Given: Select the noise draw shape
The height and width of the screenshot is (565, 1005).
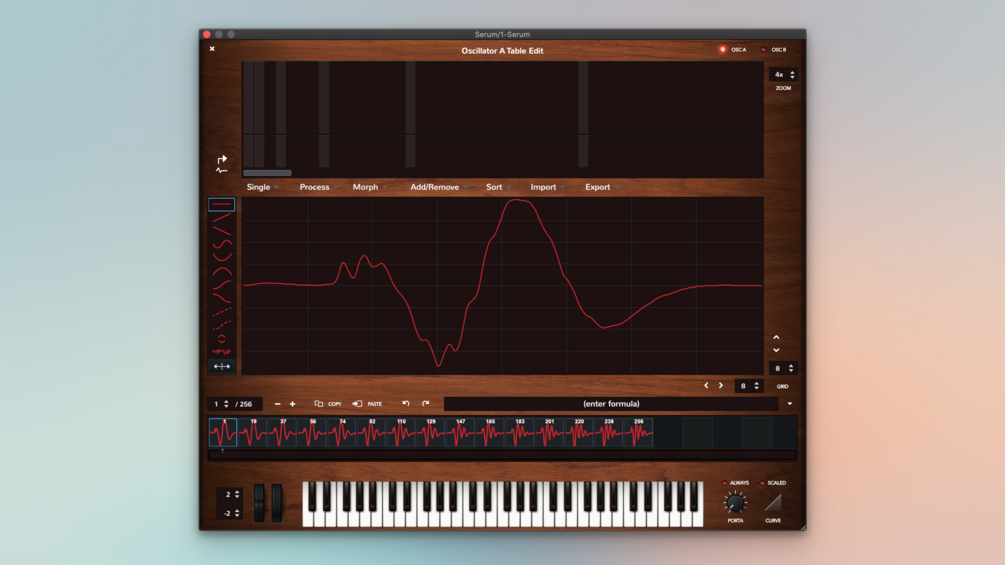Looking at the screenshot, I should pos(222,352).
